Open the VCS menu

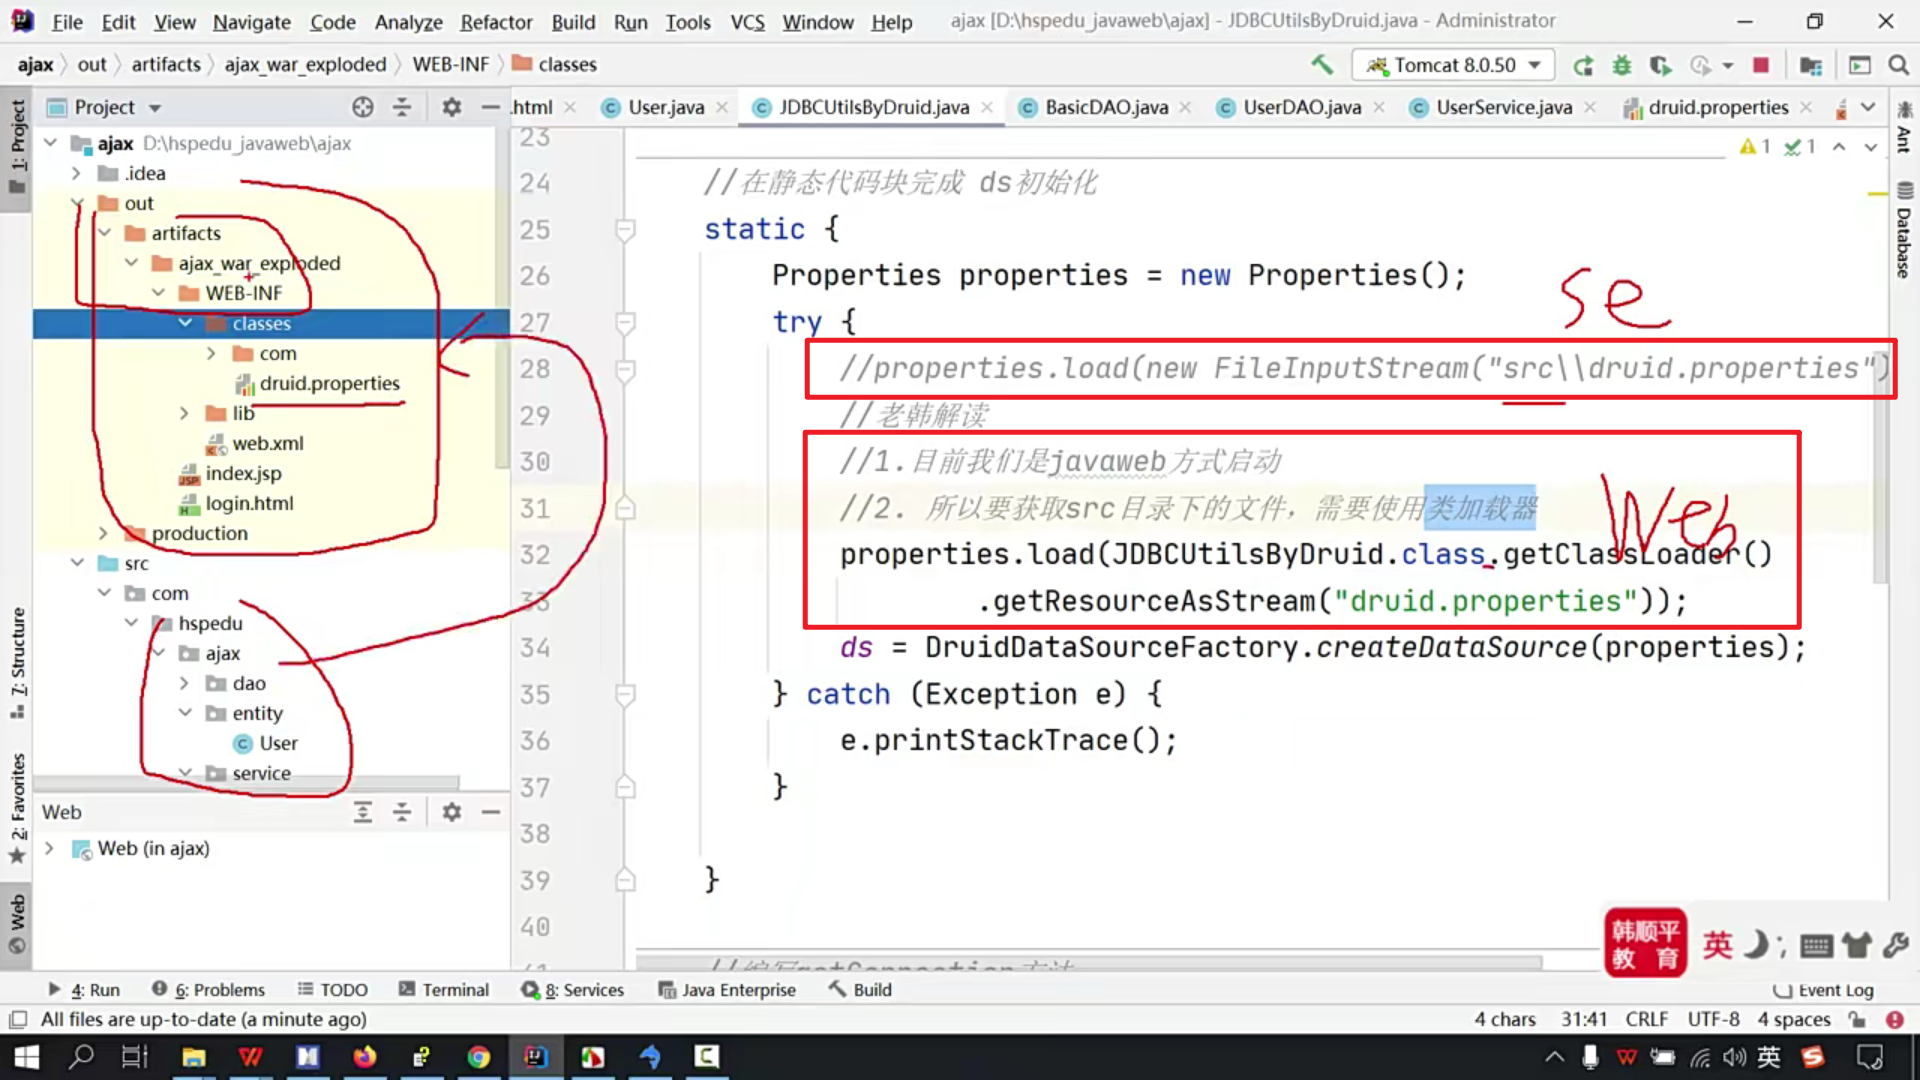747,21
